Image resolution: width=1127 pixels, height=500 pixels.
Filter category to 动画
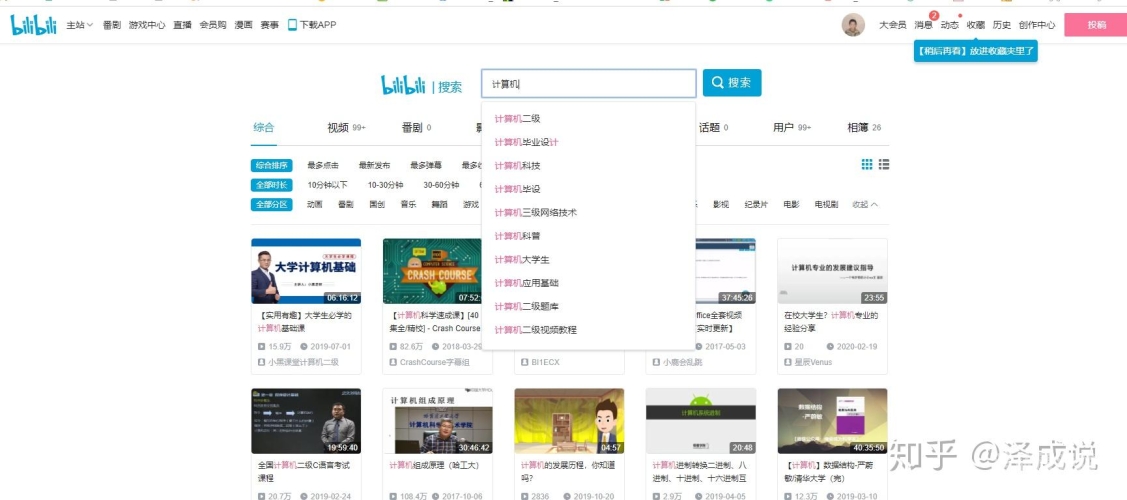click(315, 205)
